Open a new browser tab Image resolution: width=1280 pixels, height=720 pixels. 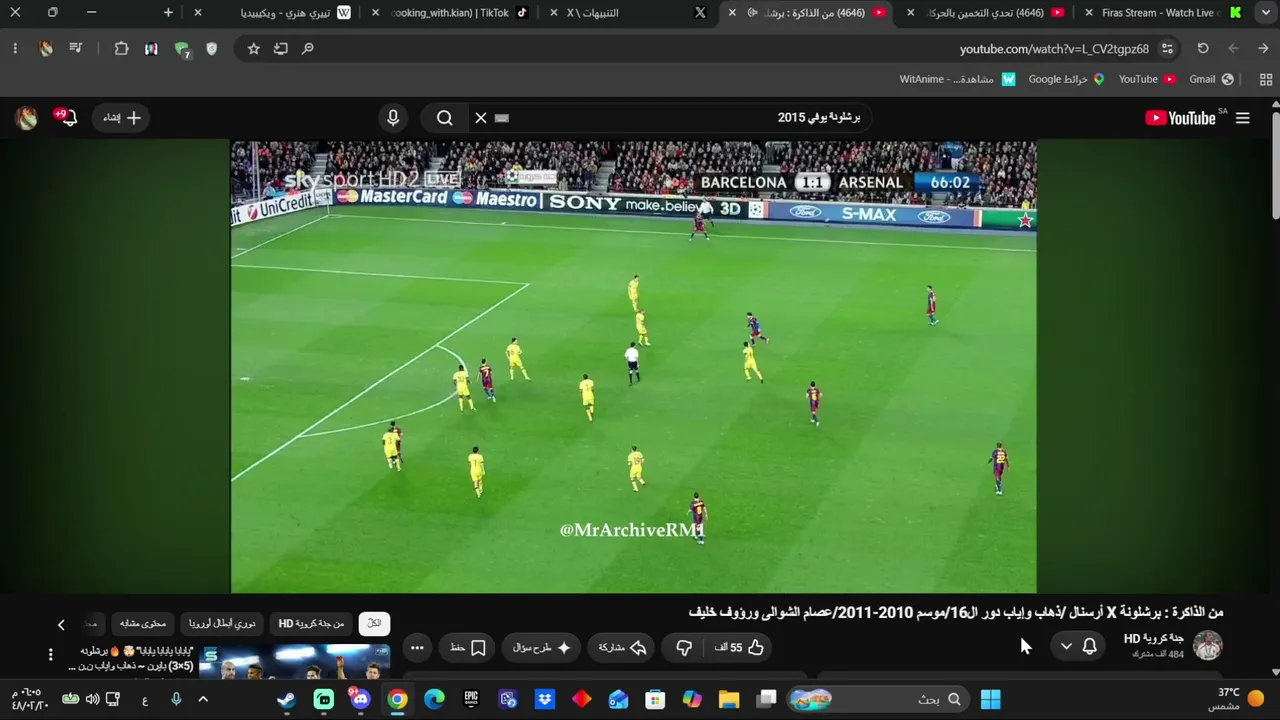168,13
